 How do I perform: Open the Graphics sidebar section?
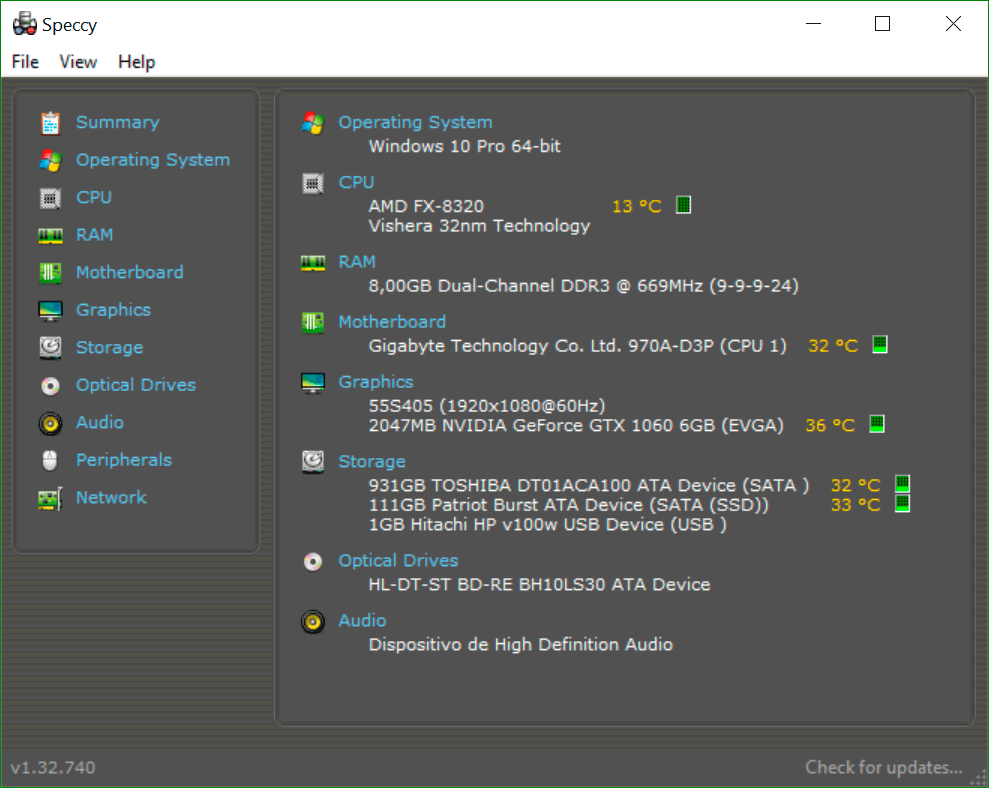click(114, 310)
